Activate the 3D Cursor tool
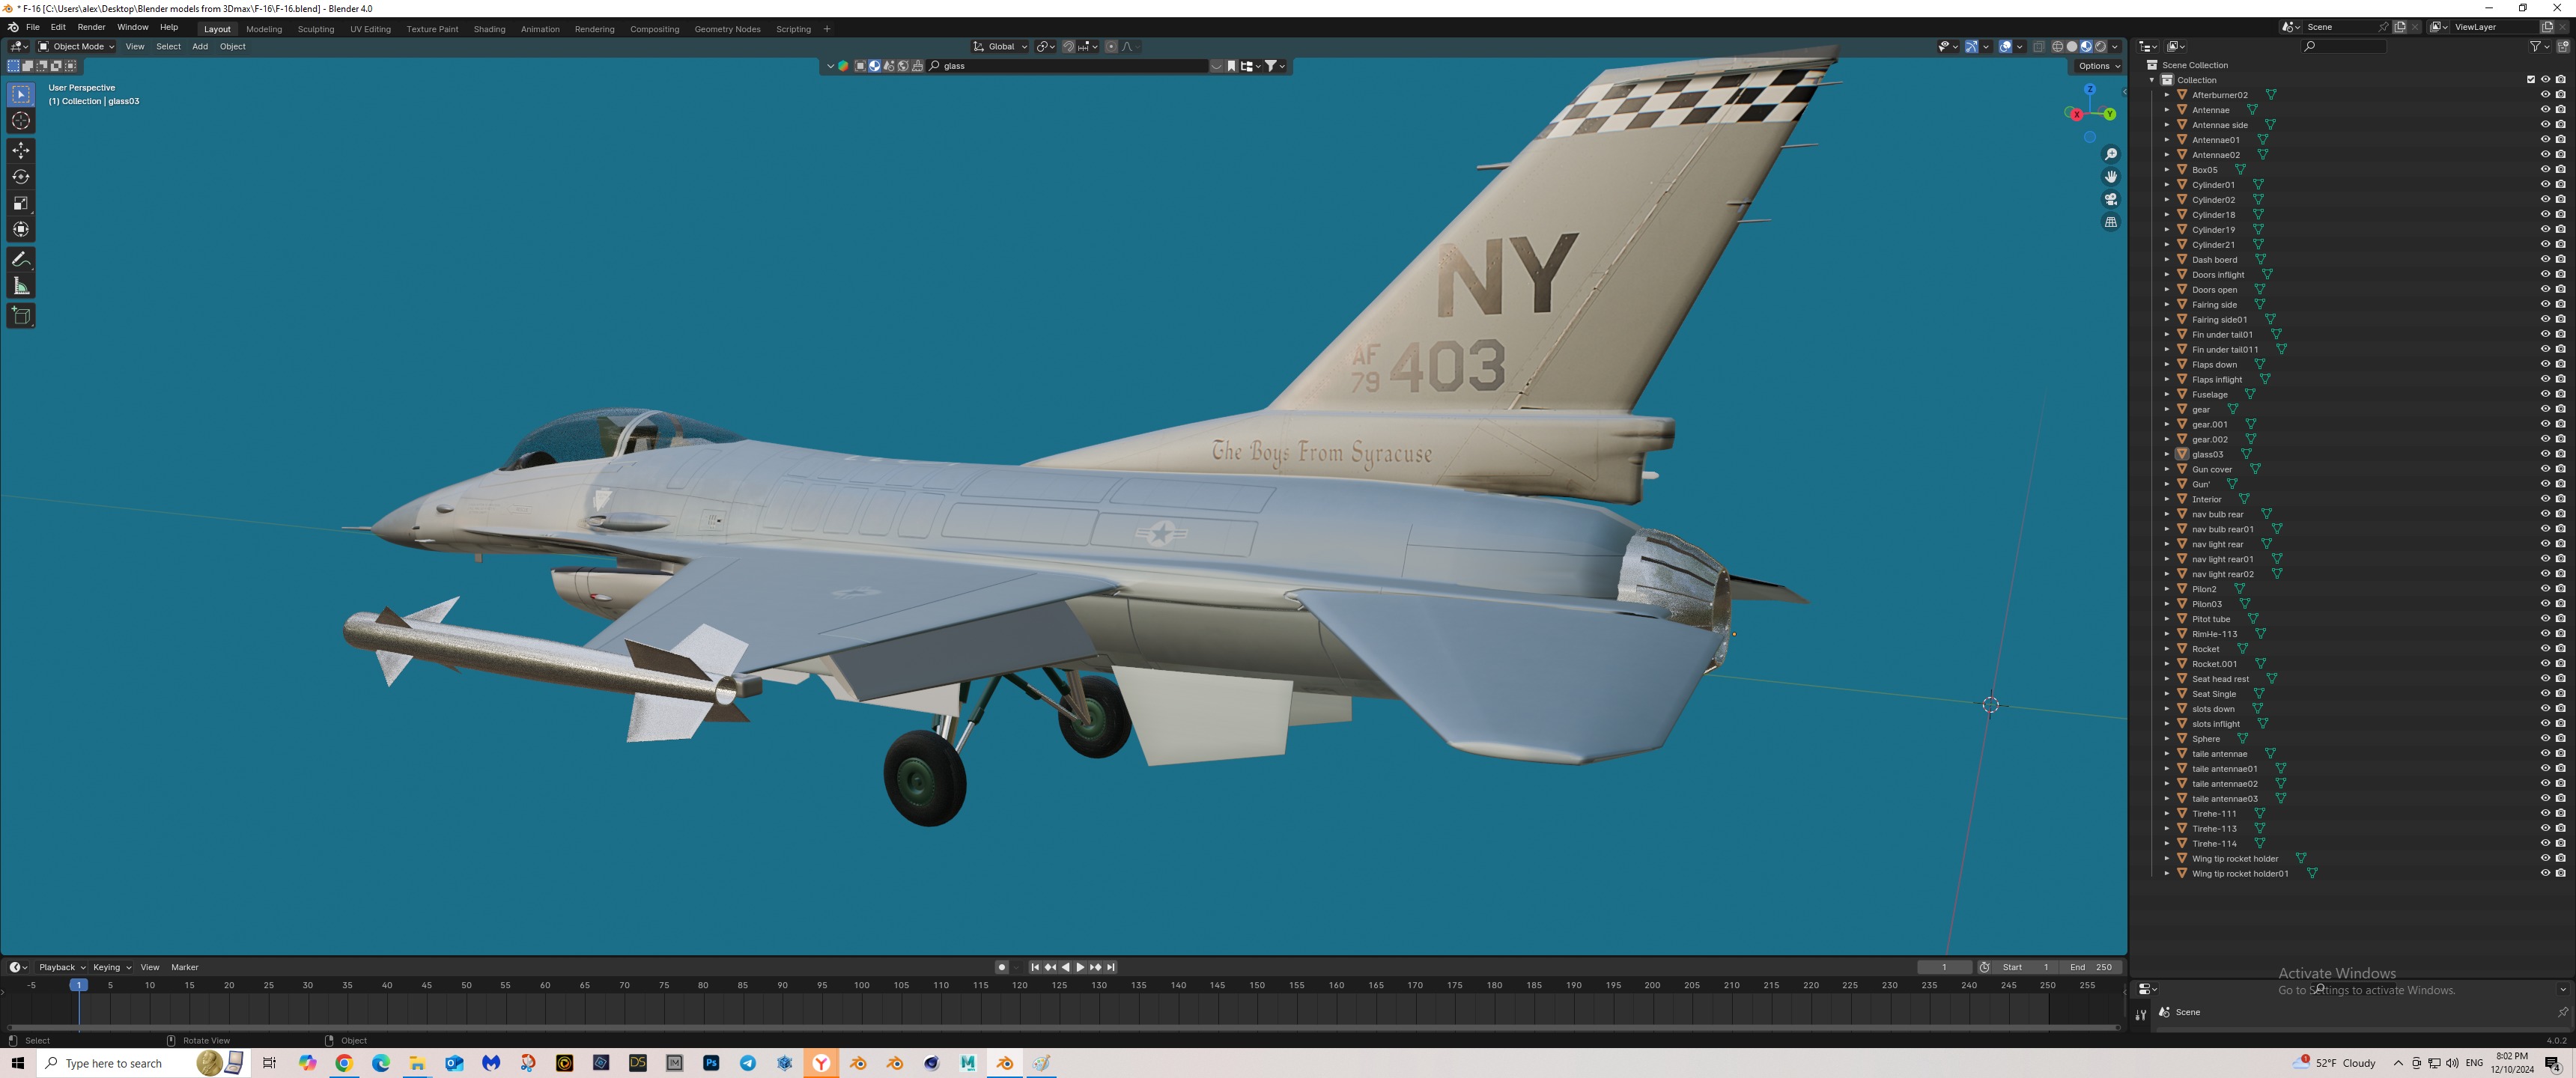The image size is (2576, 1078). [21, 121]
